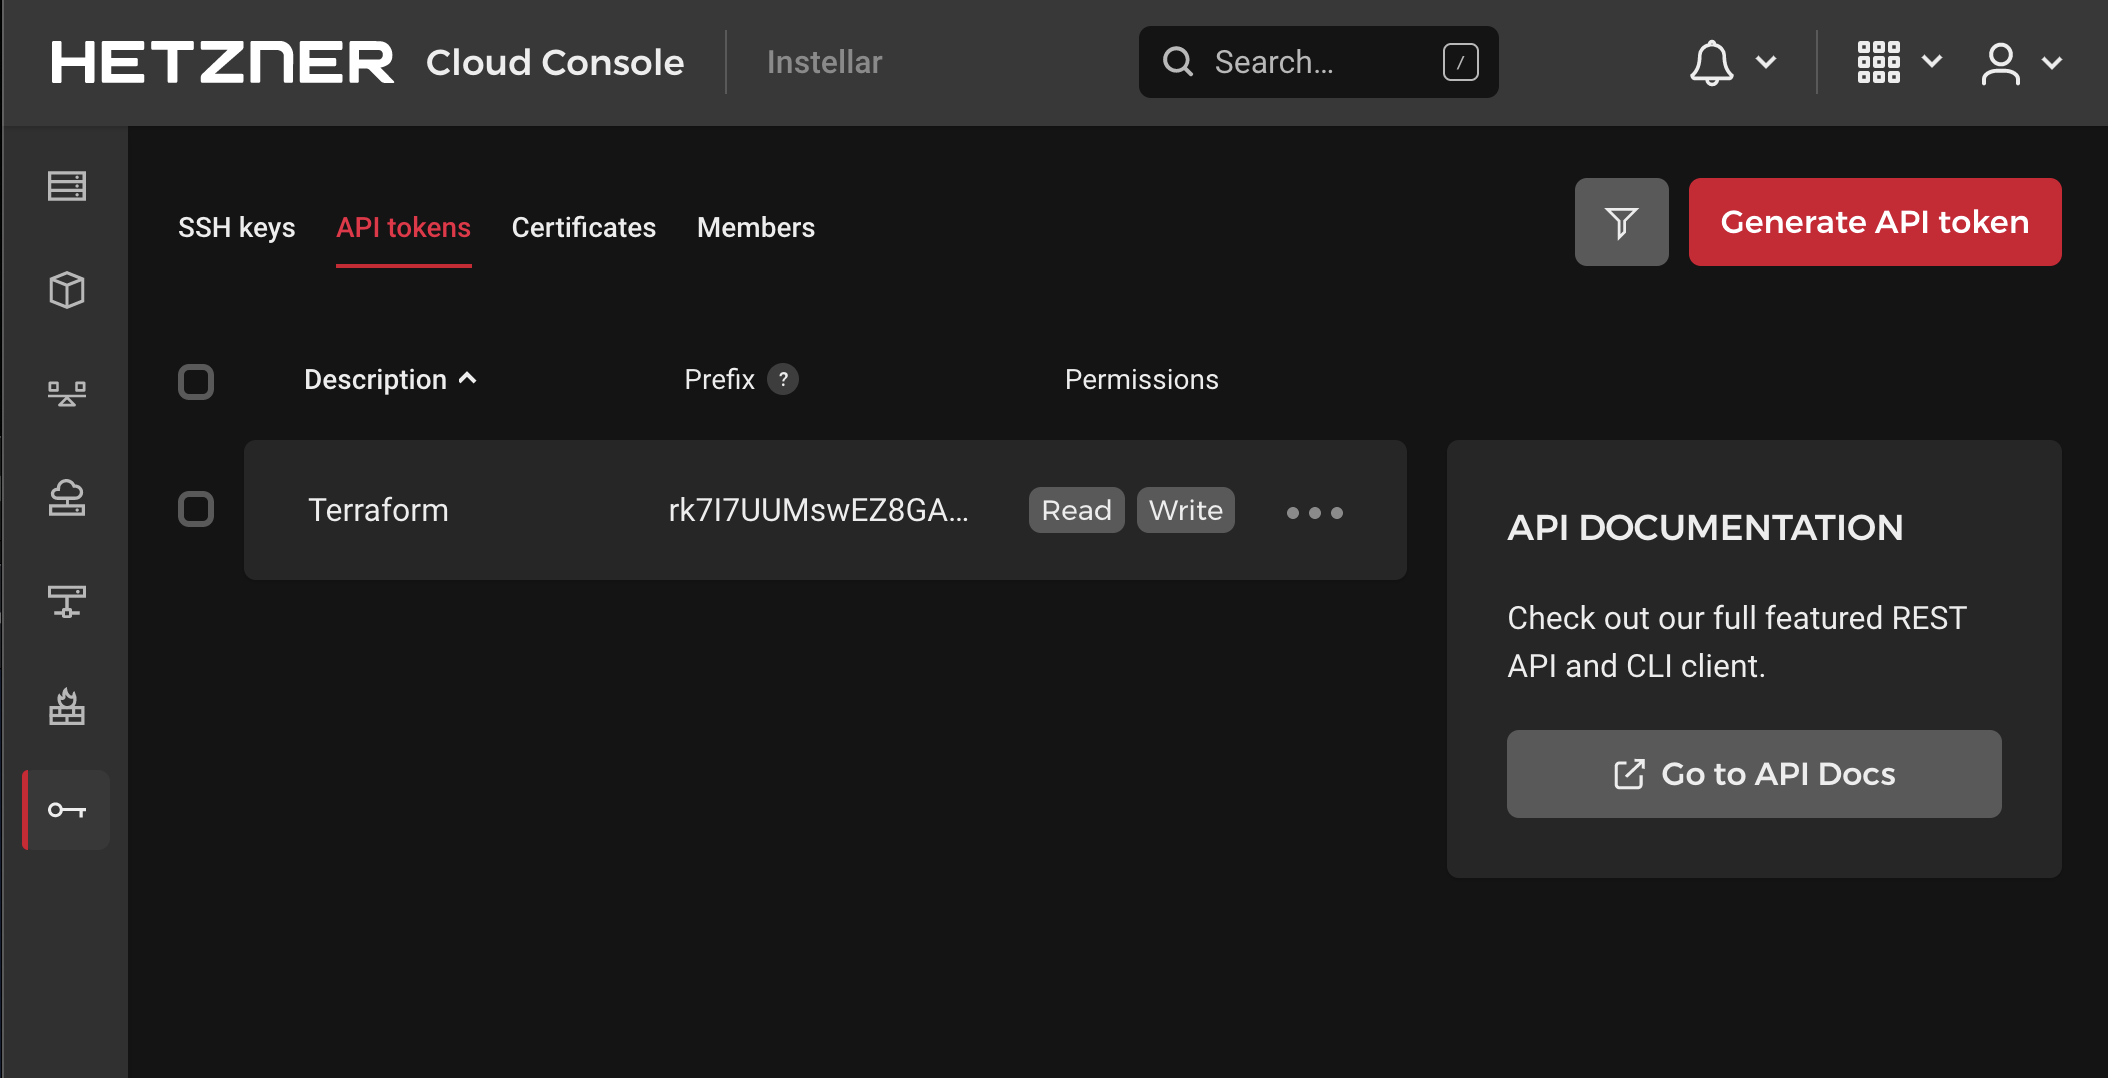Open the Members tab

(756, 227)
